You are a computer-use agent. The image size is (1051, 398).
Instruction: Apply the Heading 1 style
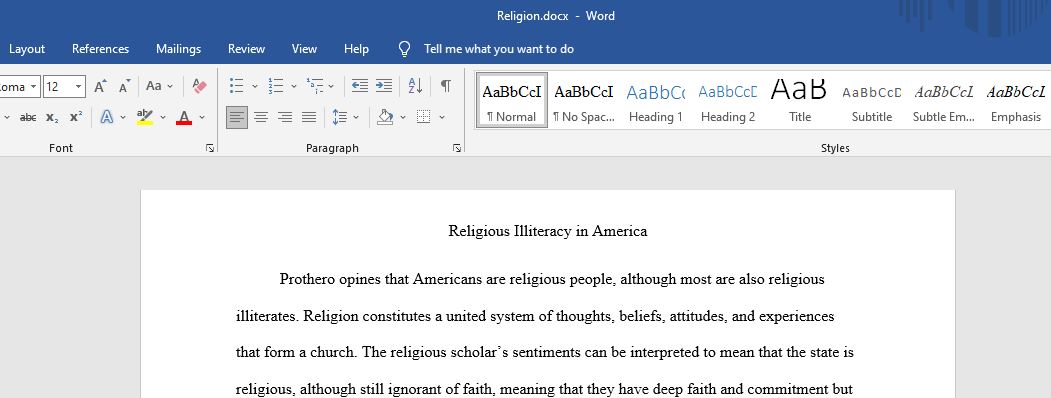coord(656,100)
